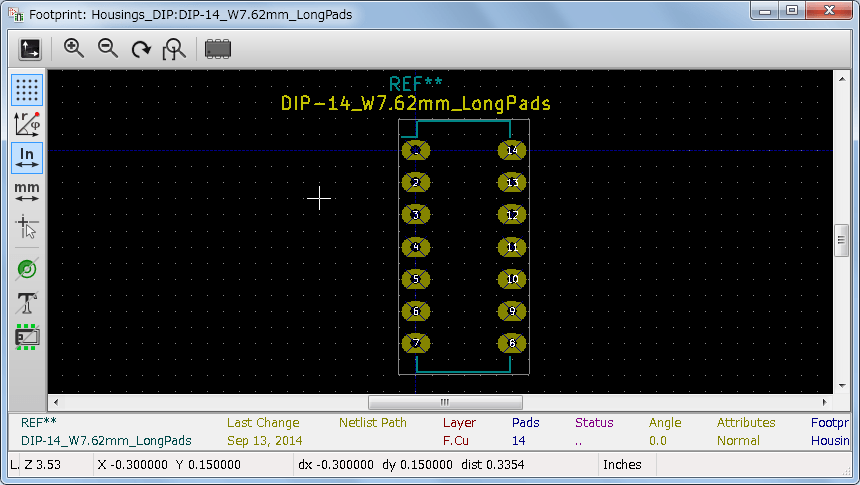The width and height of the screenshot is (860, 485).
Task: Click the DIP-14_W7.62mm_LongPads value text on canvas
Action: 415,103
